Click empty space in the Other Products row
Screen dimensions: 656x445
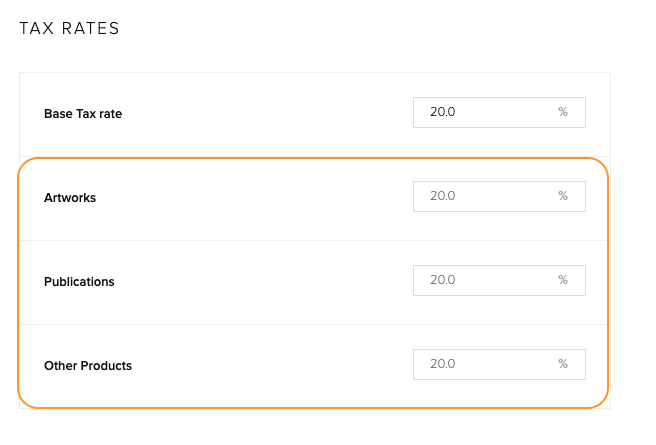click(x=270, y=366)
